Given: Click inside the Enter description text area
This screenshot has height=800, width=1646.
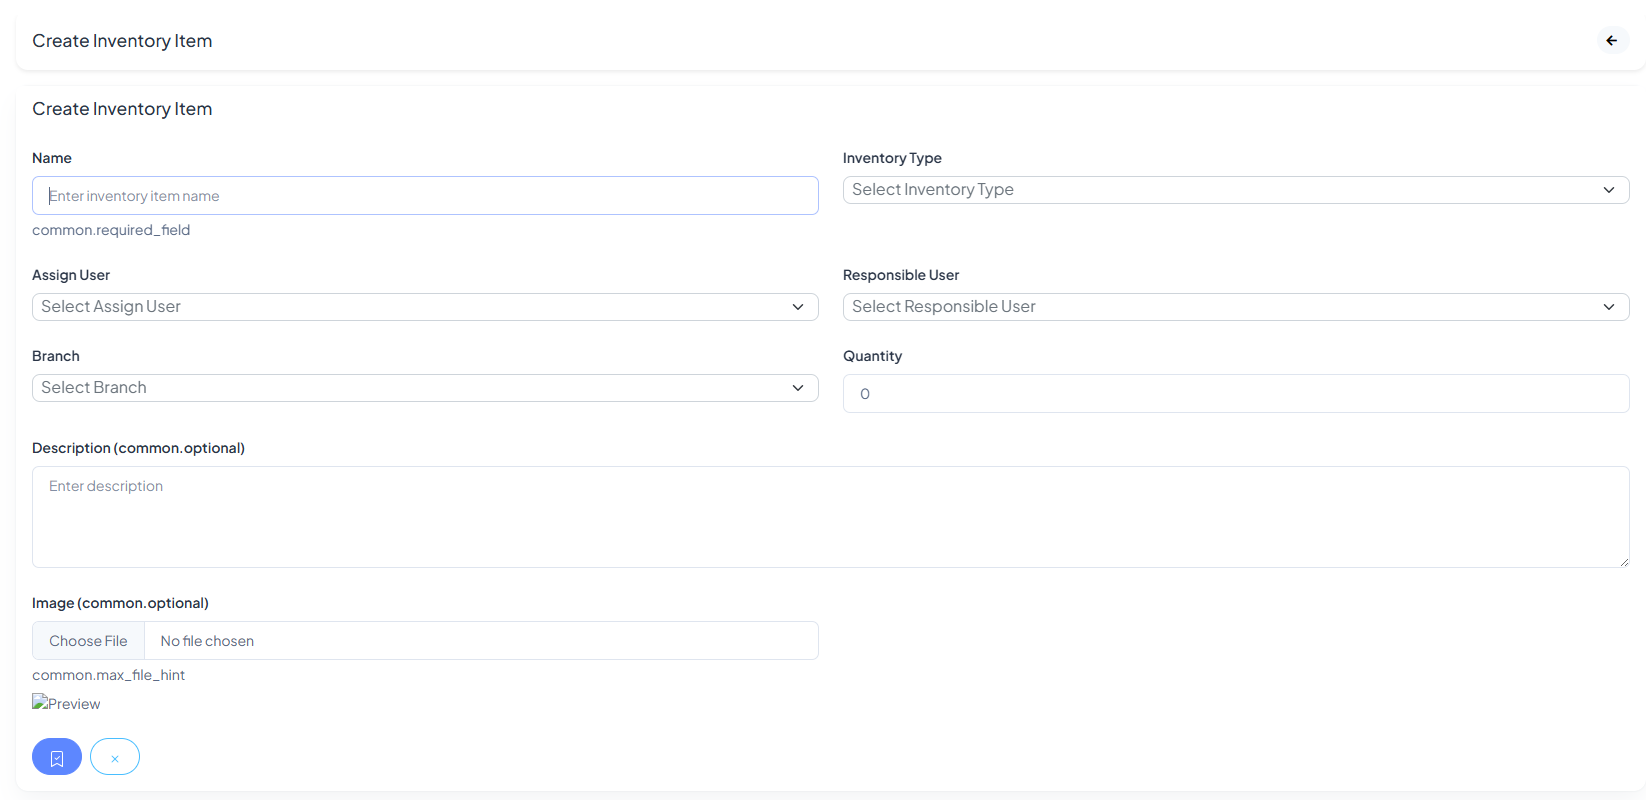Looking at the screenshot, I should tap(830, 517).
